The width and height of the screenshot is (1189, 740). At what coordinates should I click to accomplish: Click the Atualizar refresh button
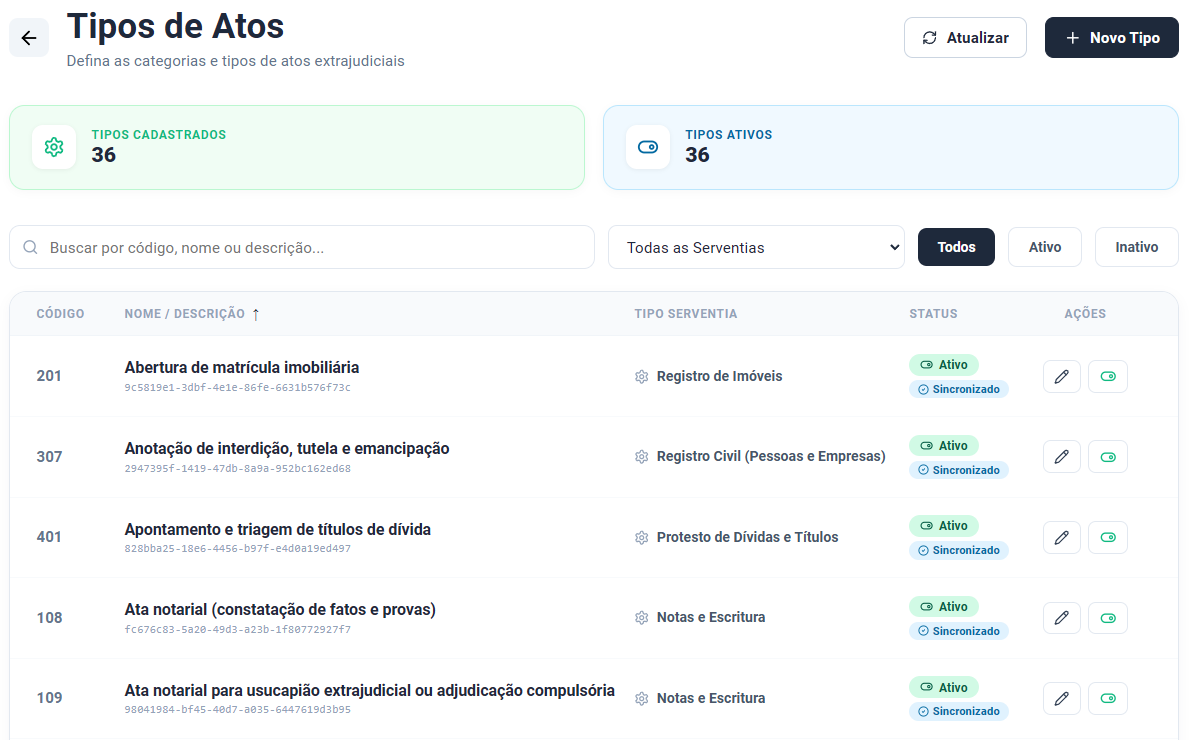tap(965, 38)
